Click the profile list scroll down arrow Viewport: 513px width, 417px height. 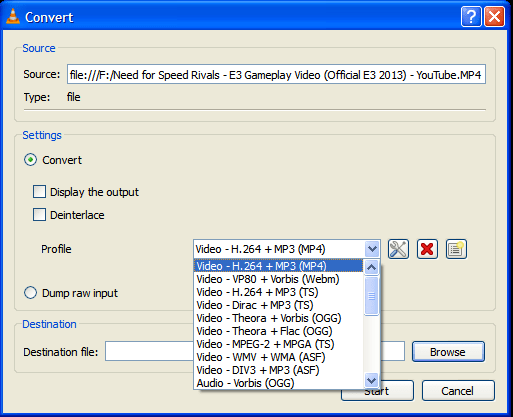coord(371,380)
